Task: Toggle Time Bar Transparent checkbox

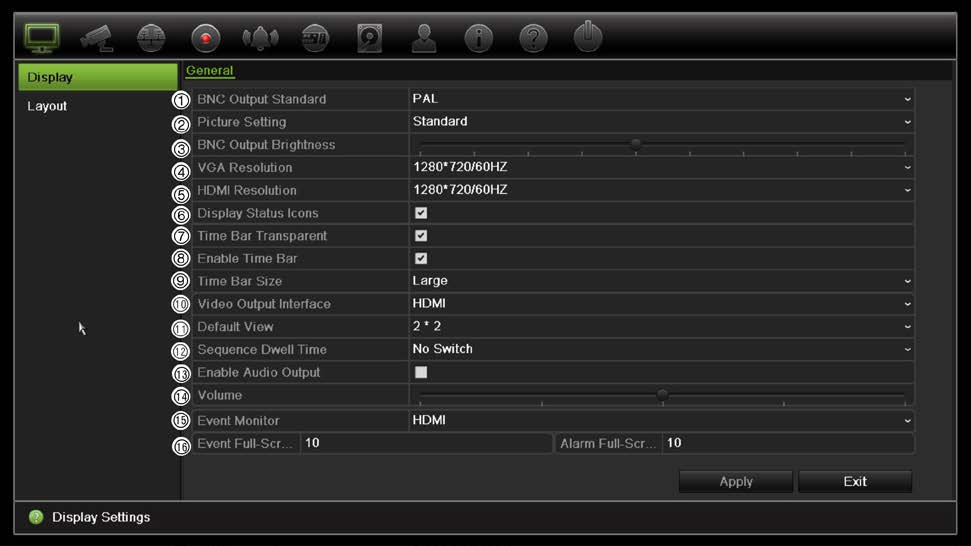Action: (x=421, y=236)
